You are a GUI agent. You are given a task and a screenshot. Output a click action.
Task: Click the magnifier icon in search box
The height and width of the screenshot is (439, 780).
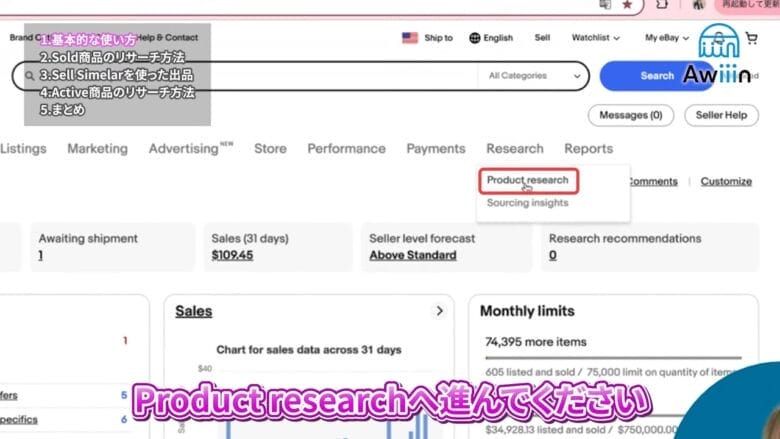[x=30, y=76]
